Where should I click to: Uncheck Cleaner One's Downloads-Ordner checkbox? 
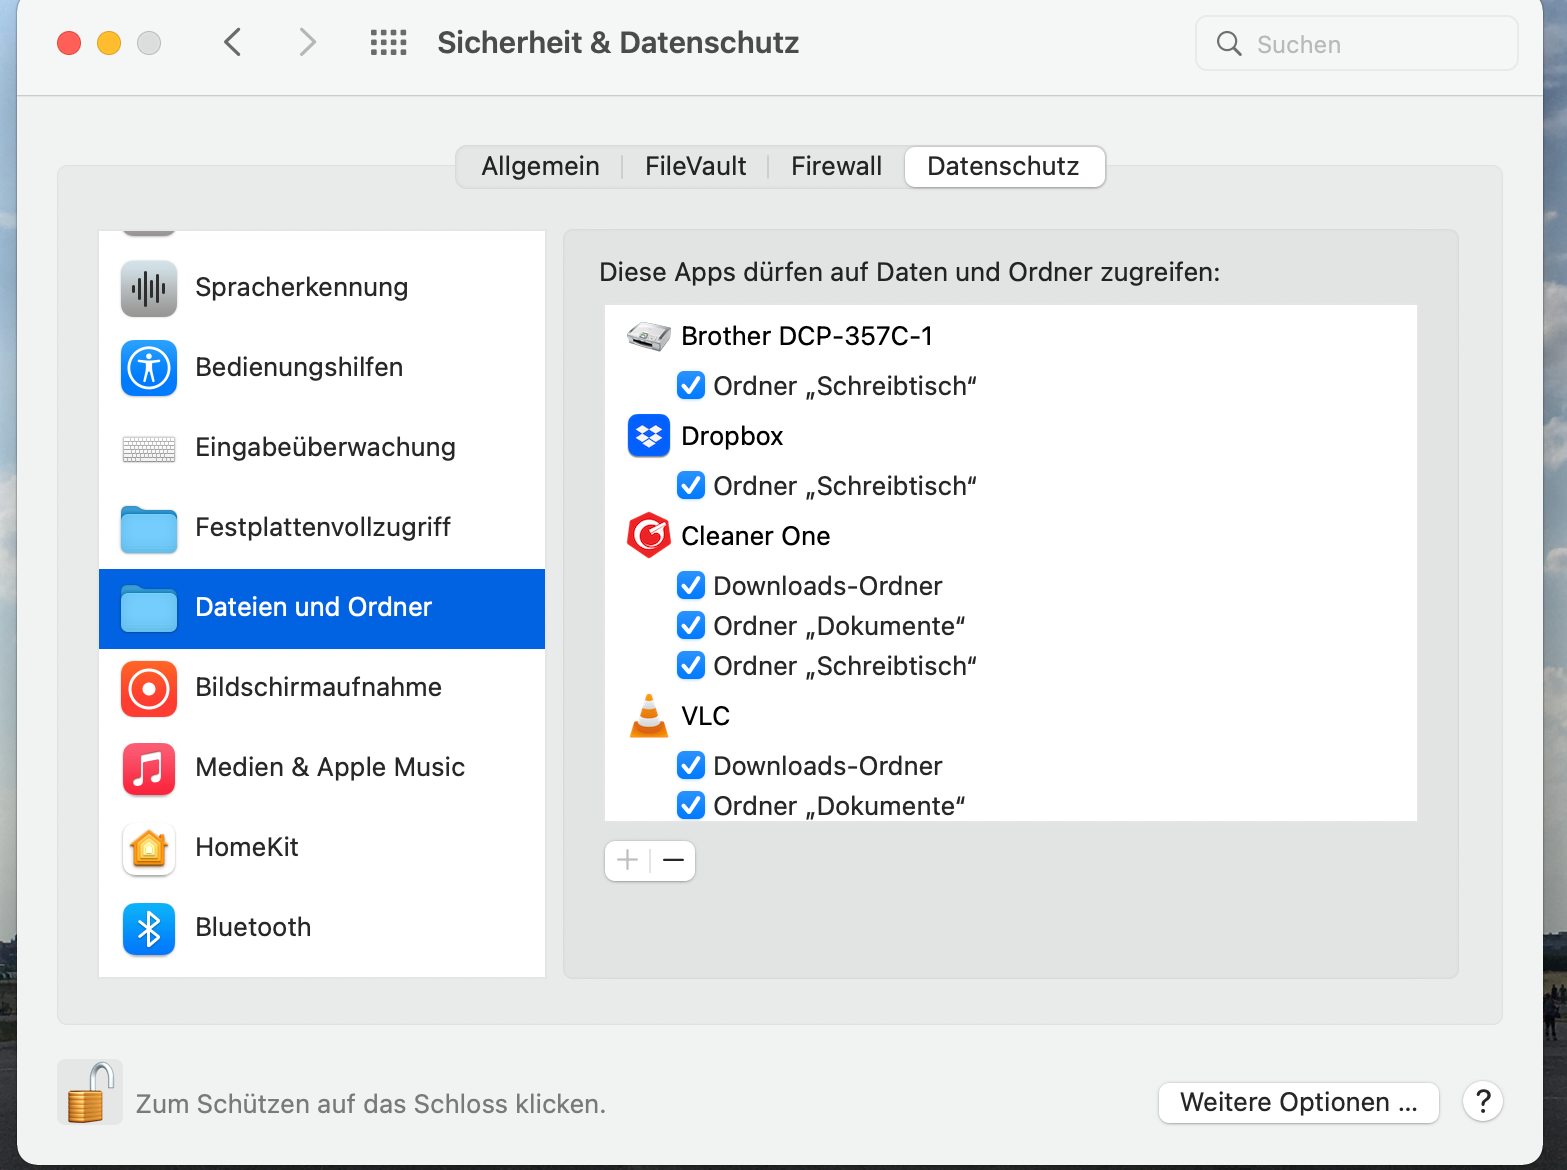pyautogui.click(x=691, y=585)
